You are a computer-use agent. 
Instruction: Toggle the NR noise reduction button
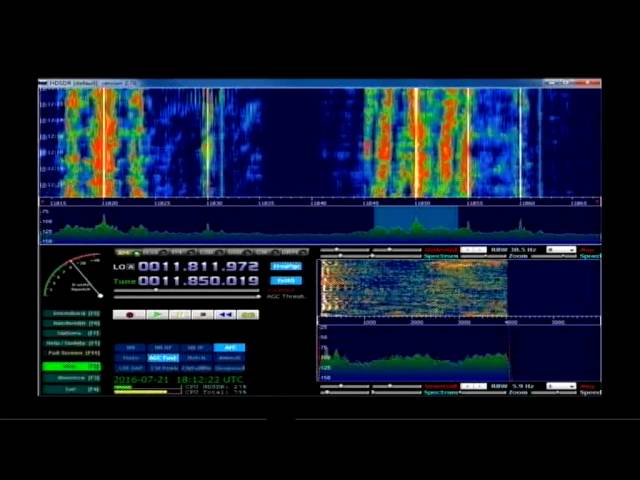130,348
